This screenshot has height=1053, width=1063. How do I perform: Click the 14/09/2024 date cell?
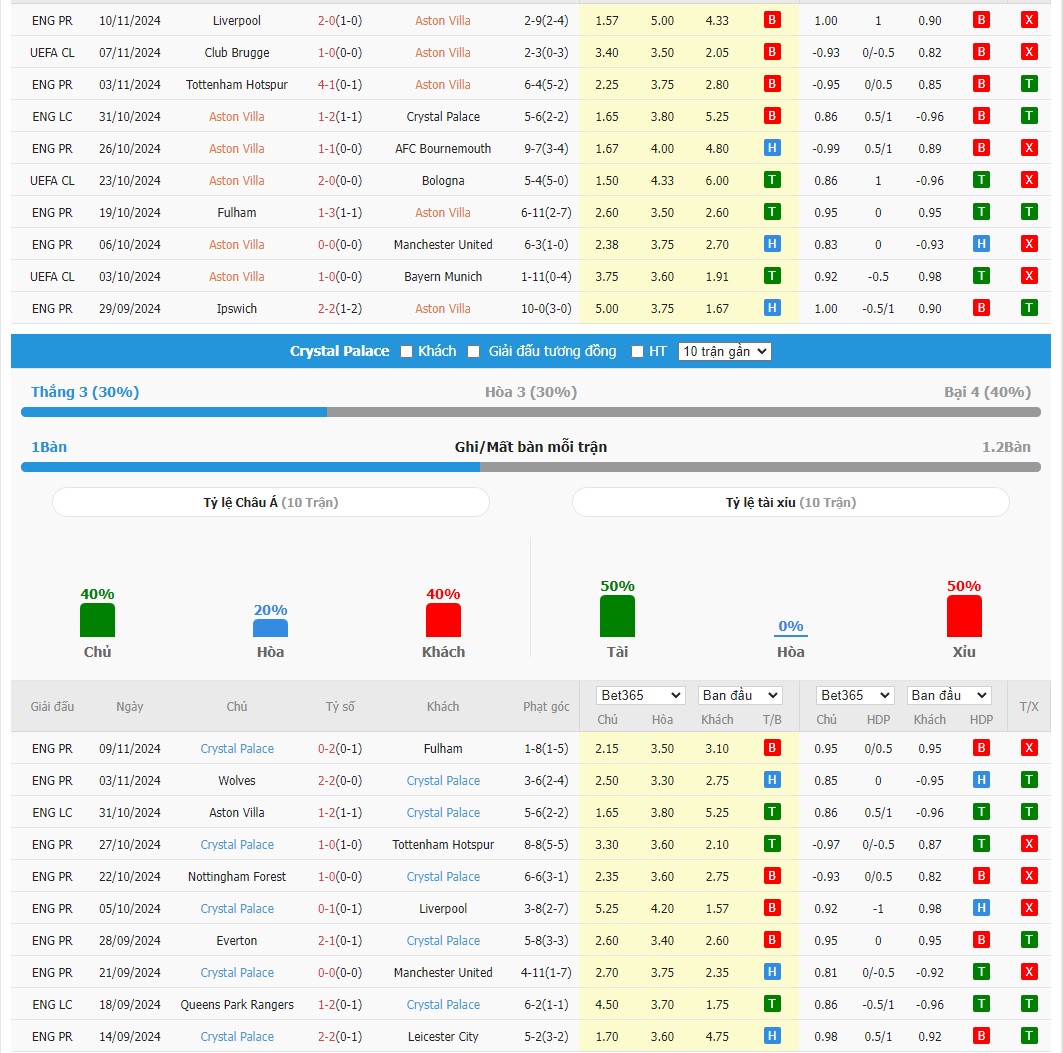129,1037
